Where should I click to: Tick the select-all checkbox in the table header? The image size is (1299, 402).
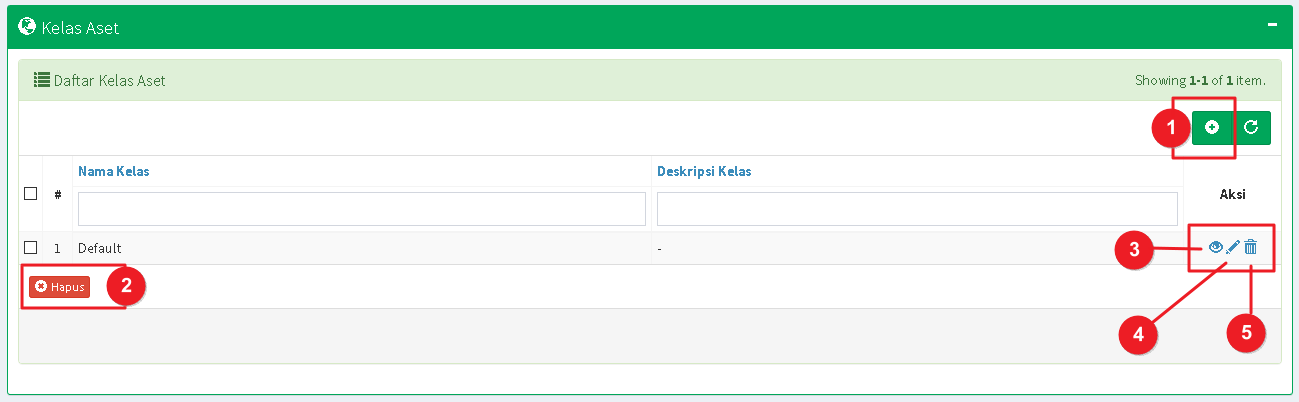pyautogui.click(x=31, y=193)
